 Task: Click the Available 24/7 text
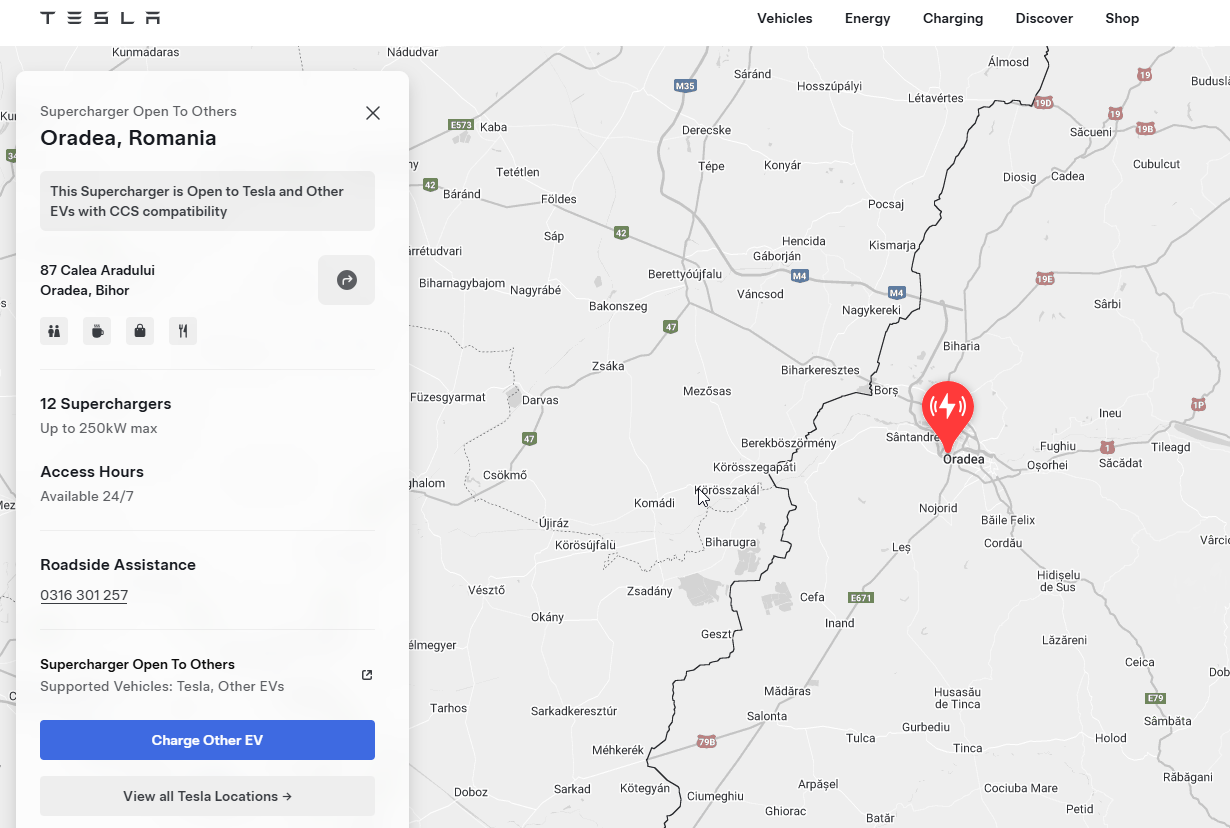[87, 496]
